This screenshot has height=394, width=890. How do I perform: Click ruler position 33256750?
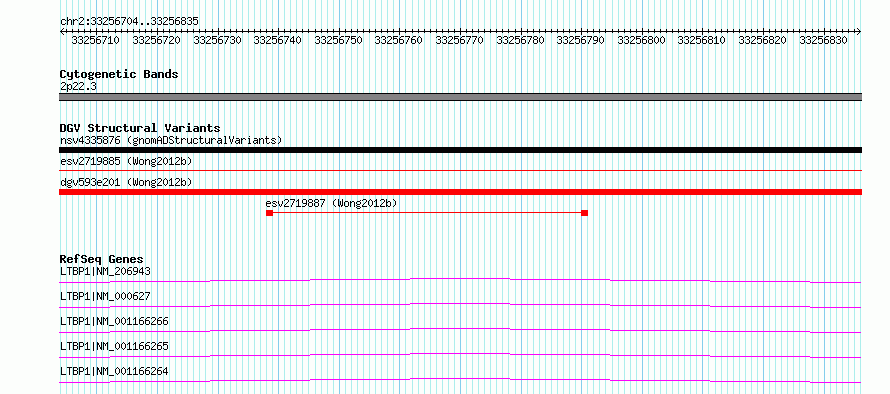[x=338, y=40]
